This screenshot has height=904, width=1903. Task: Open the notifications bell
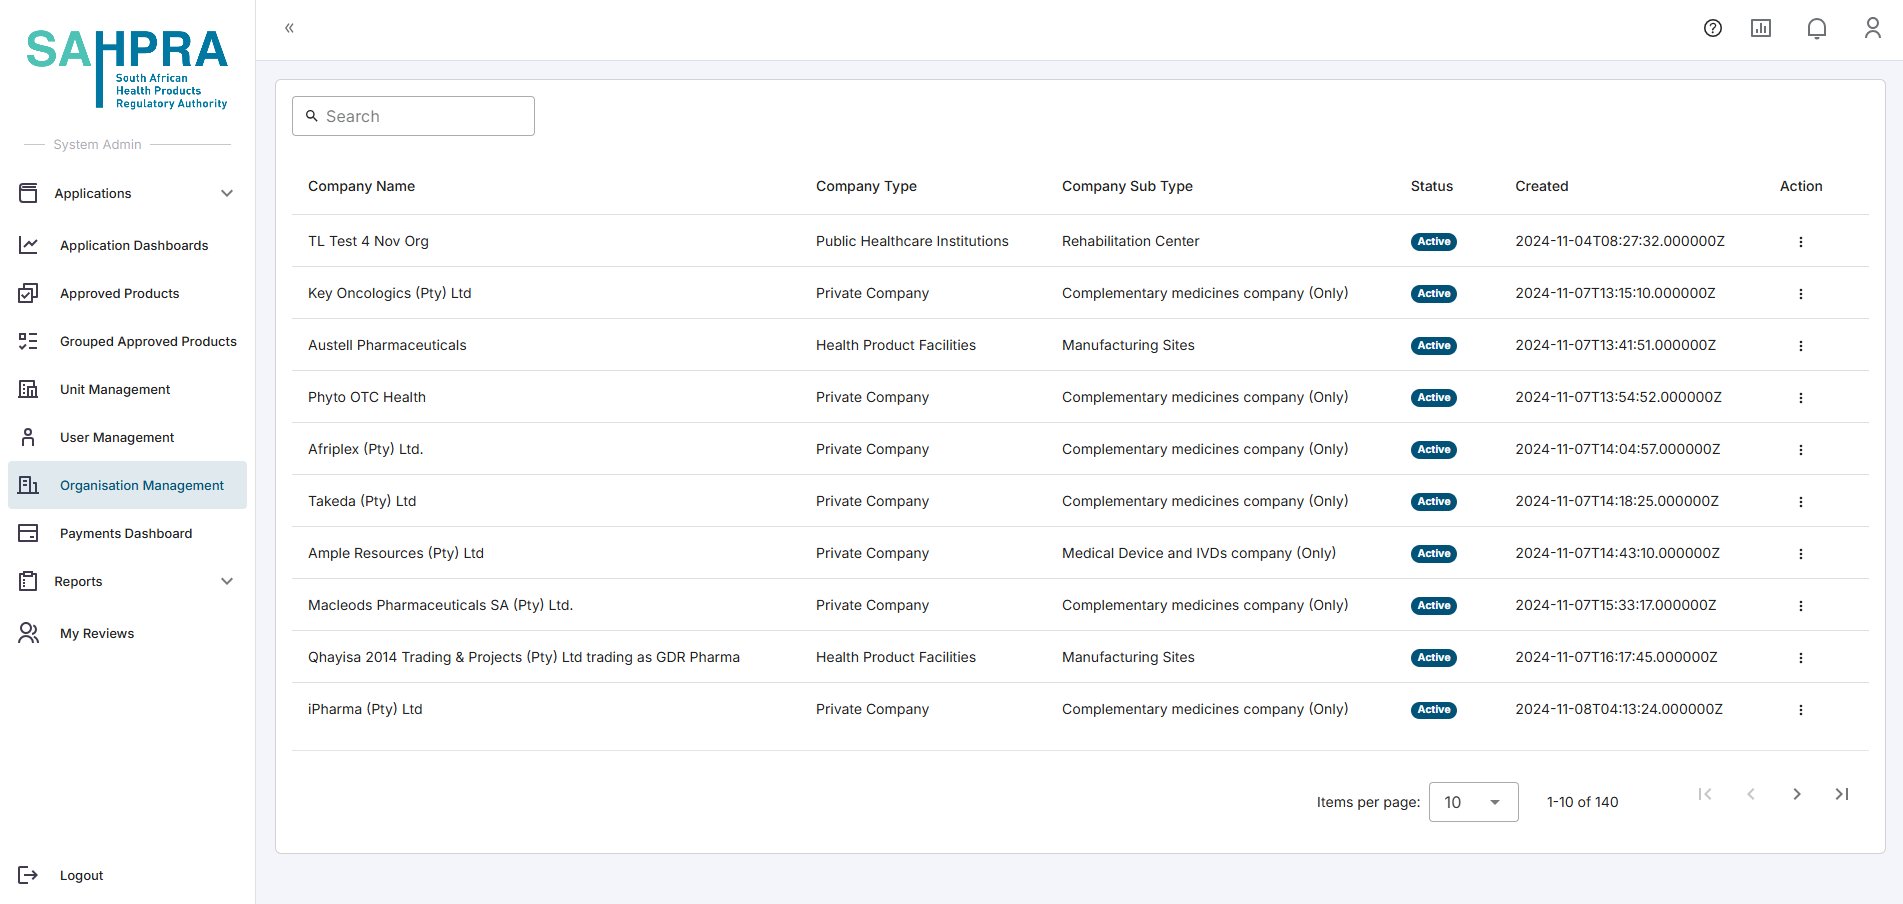click(x=1817, y=28)
